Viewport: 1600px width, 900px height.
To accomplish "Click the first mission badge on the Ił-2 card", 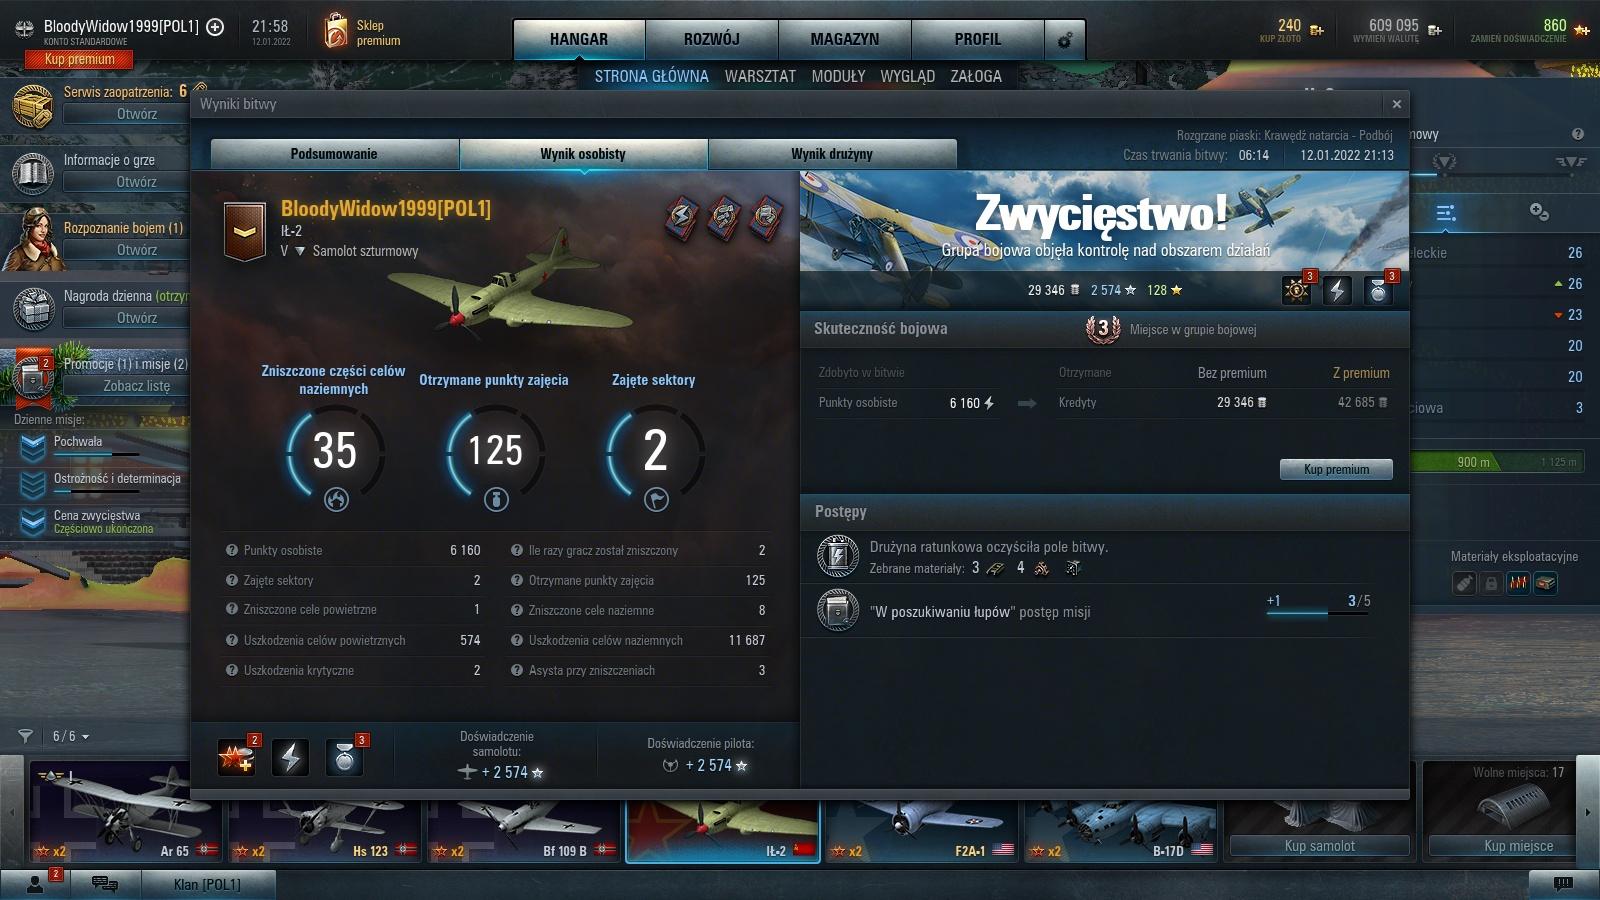I will click(682, 216).
